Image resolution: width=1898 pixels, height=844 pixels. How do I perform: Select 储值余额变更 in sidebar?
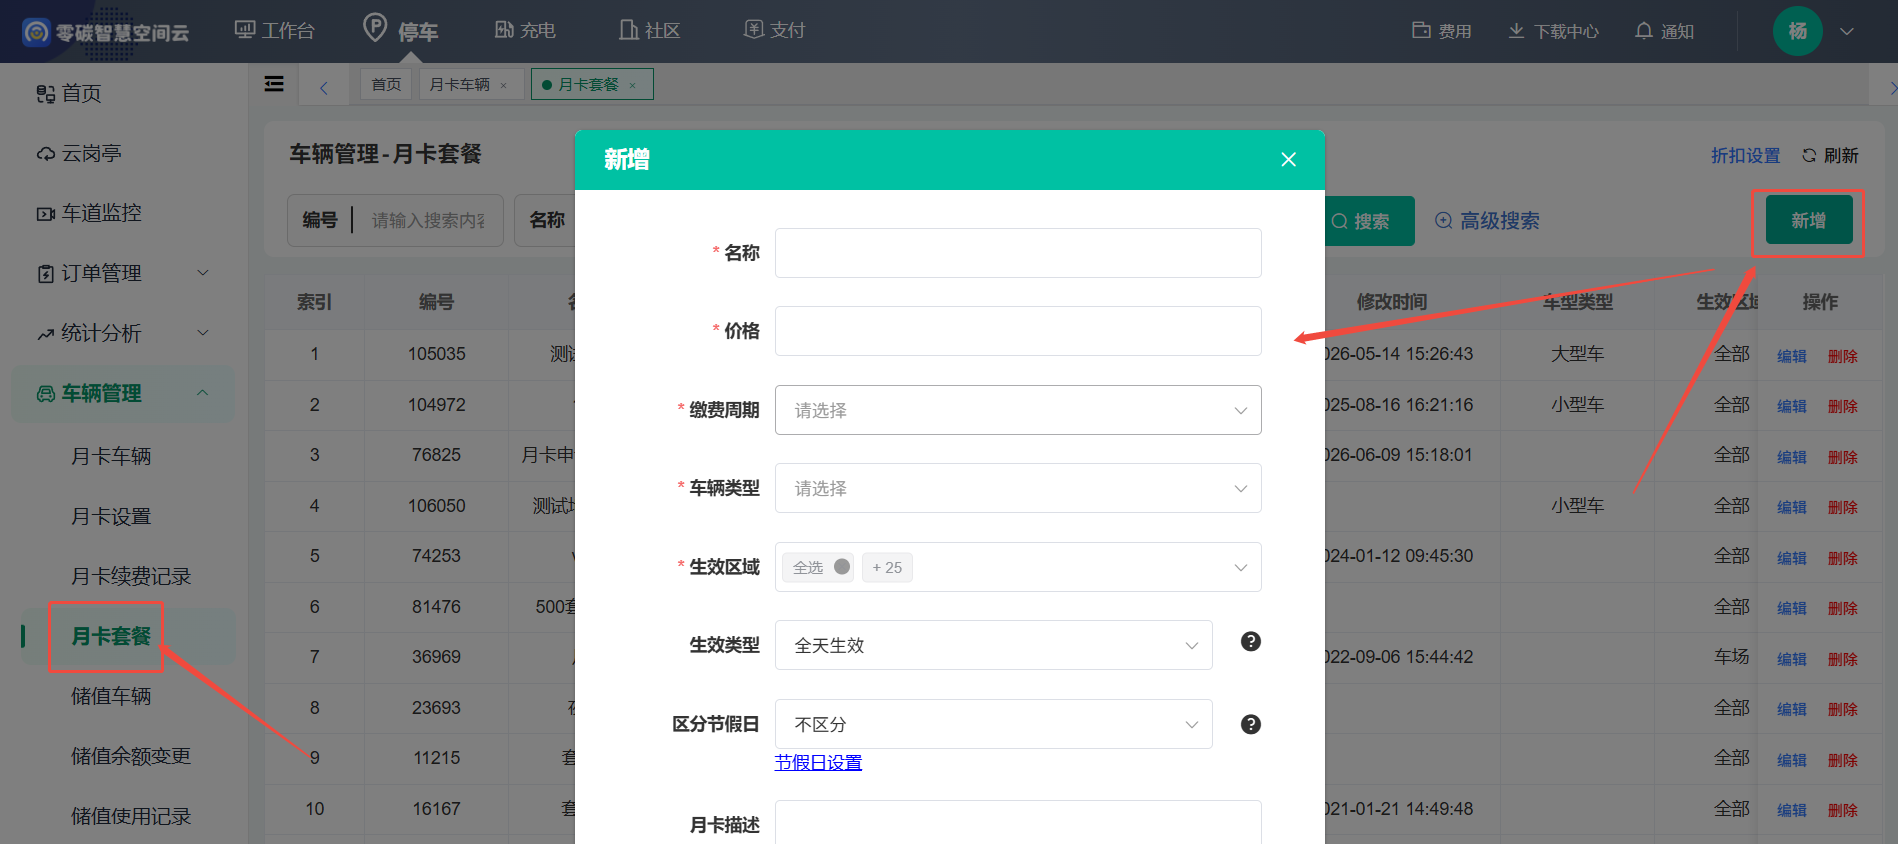pyautogui.click(x=131, y=756)
